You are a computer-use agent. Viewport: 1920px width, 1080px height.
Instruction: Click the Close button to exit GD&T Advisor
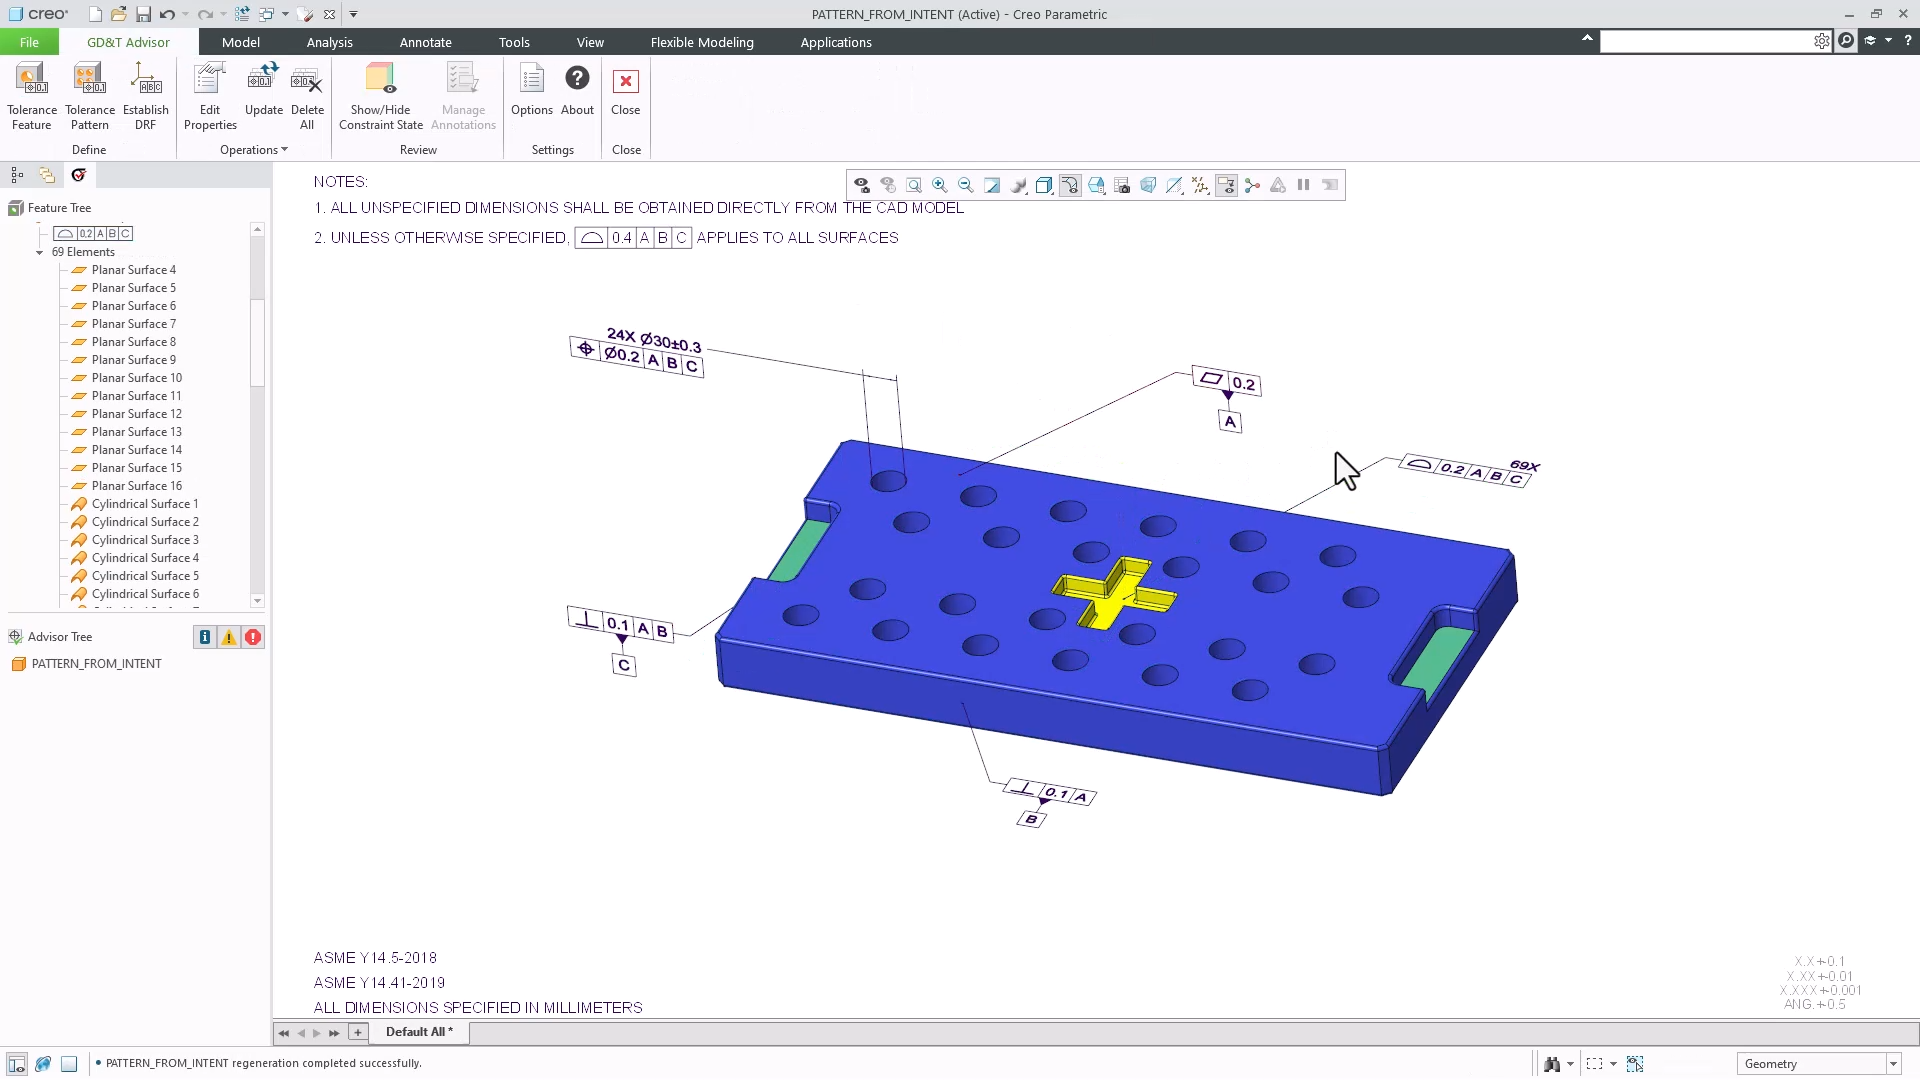[625, 95]
